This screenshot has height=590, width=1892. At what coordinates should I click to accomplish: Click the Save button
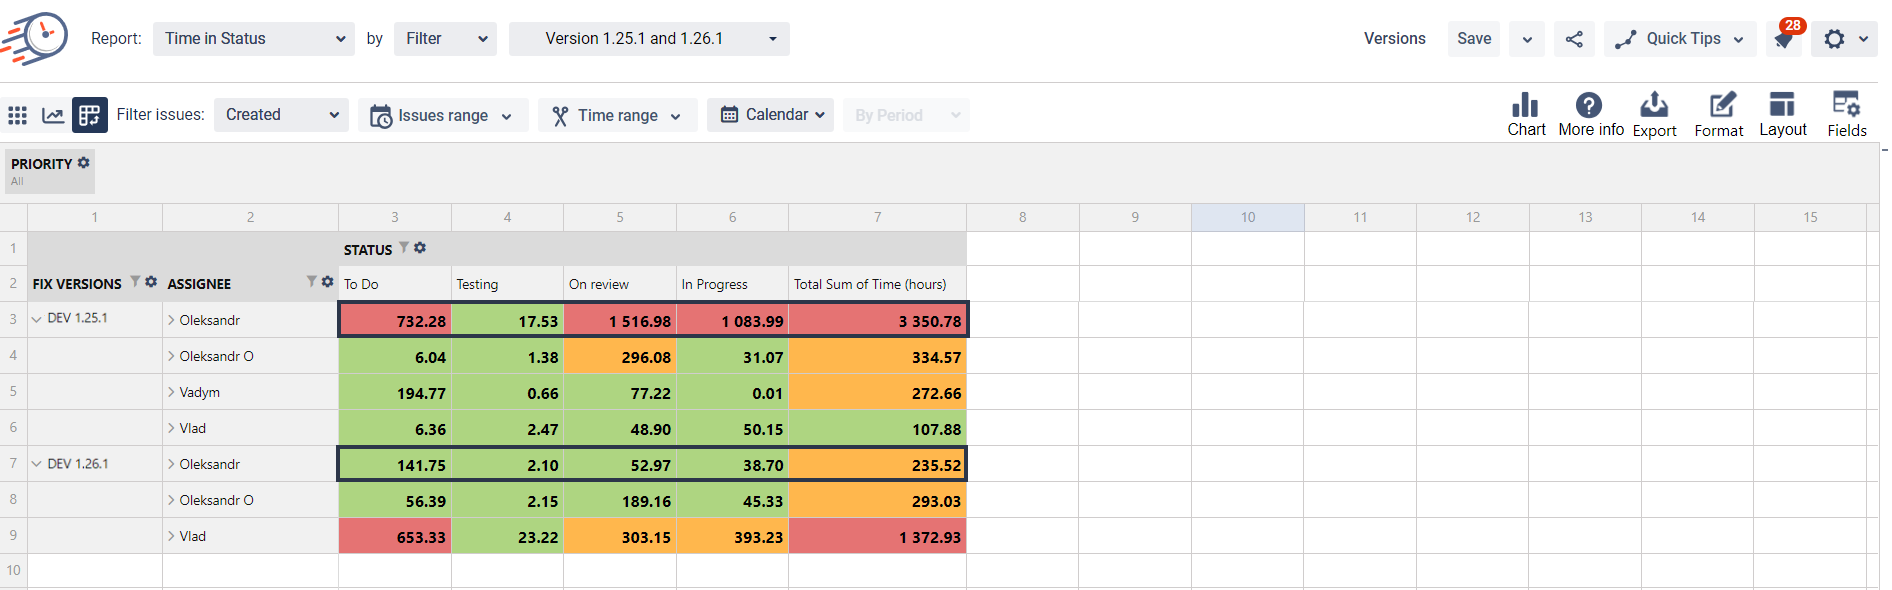(x=1473, y=39)
